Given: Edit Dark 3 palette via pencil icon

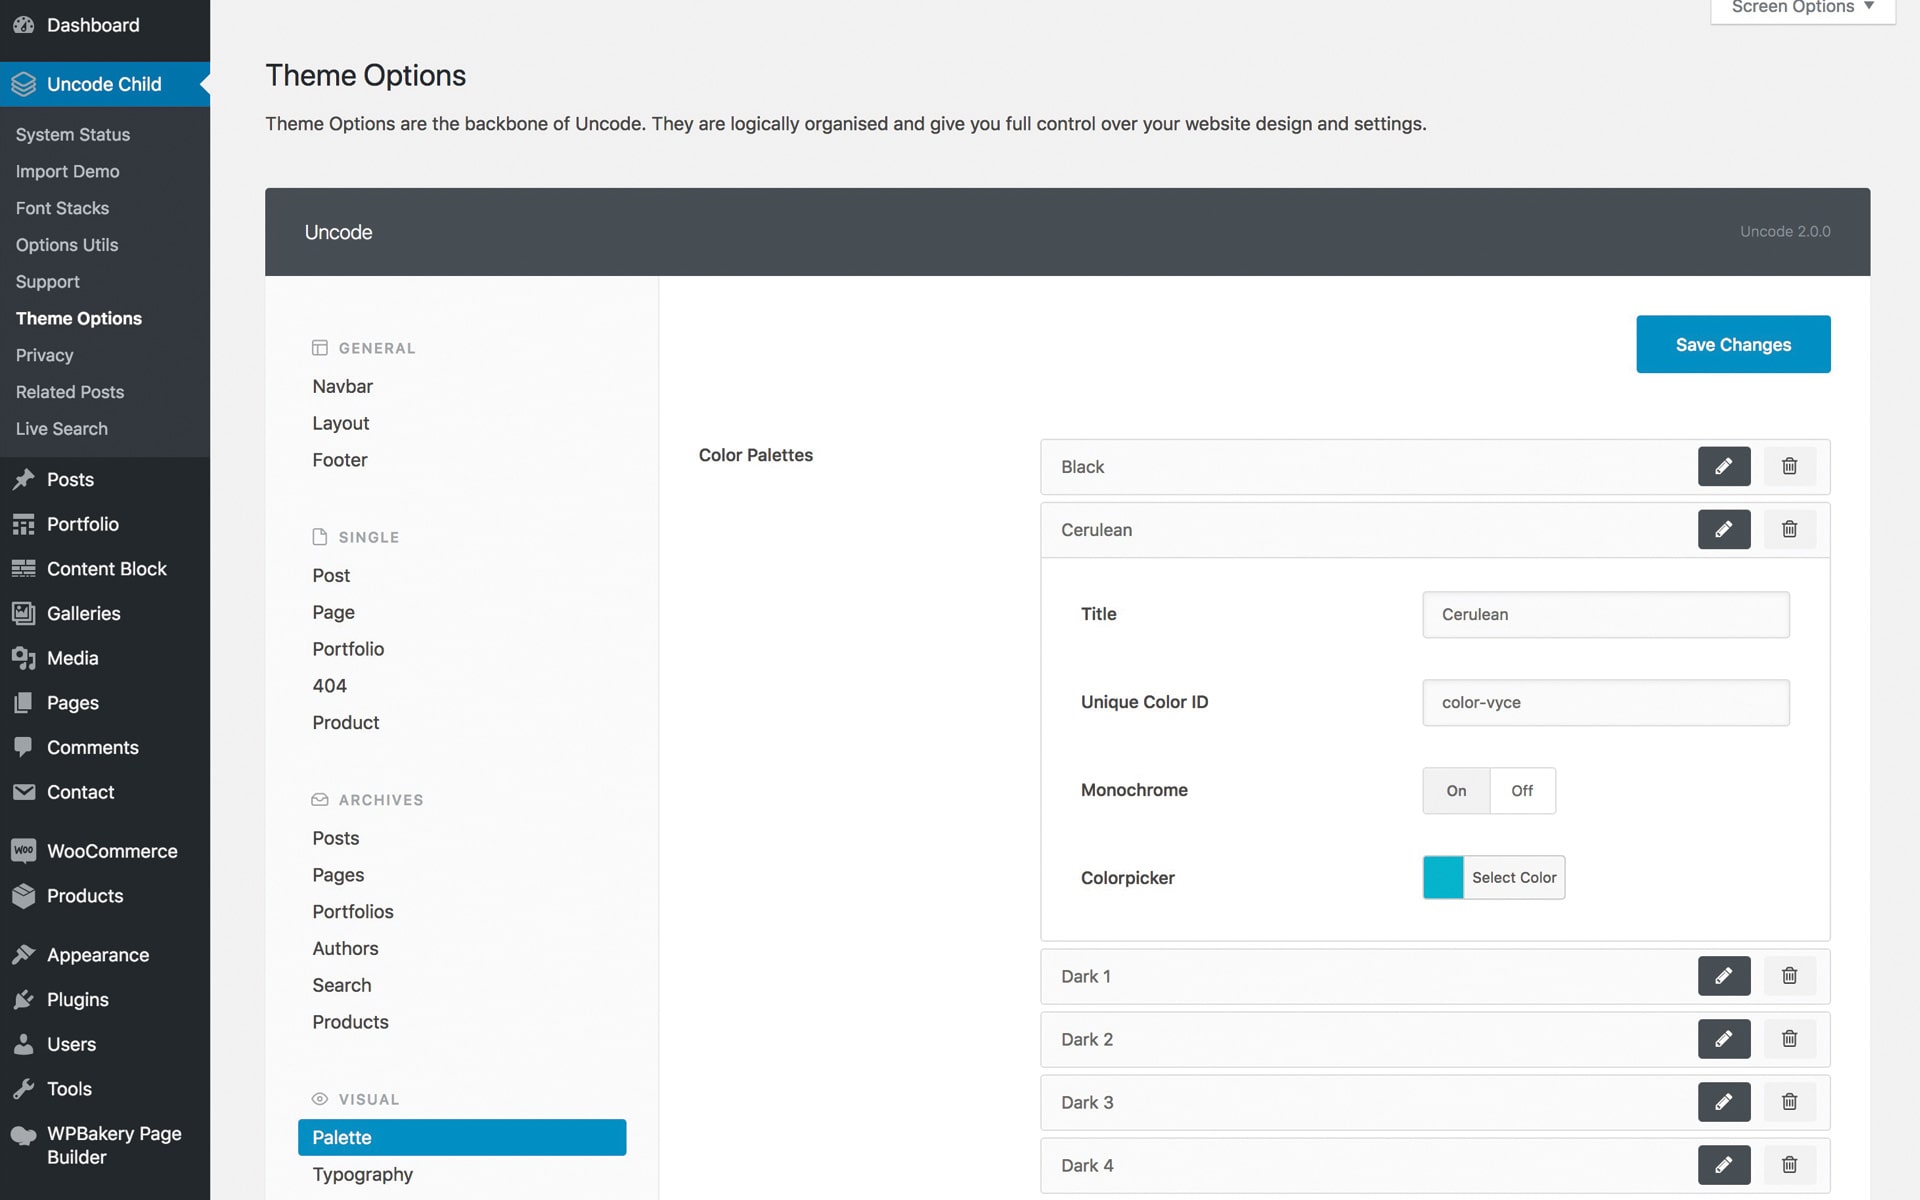Looking at the screenshot, I should (1723, 1102).
